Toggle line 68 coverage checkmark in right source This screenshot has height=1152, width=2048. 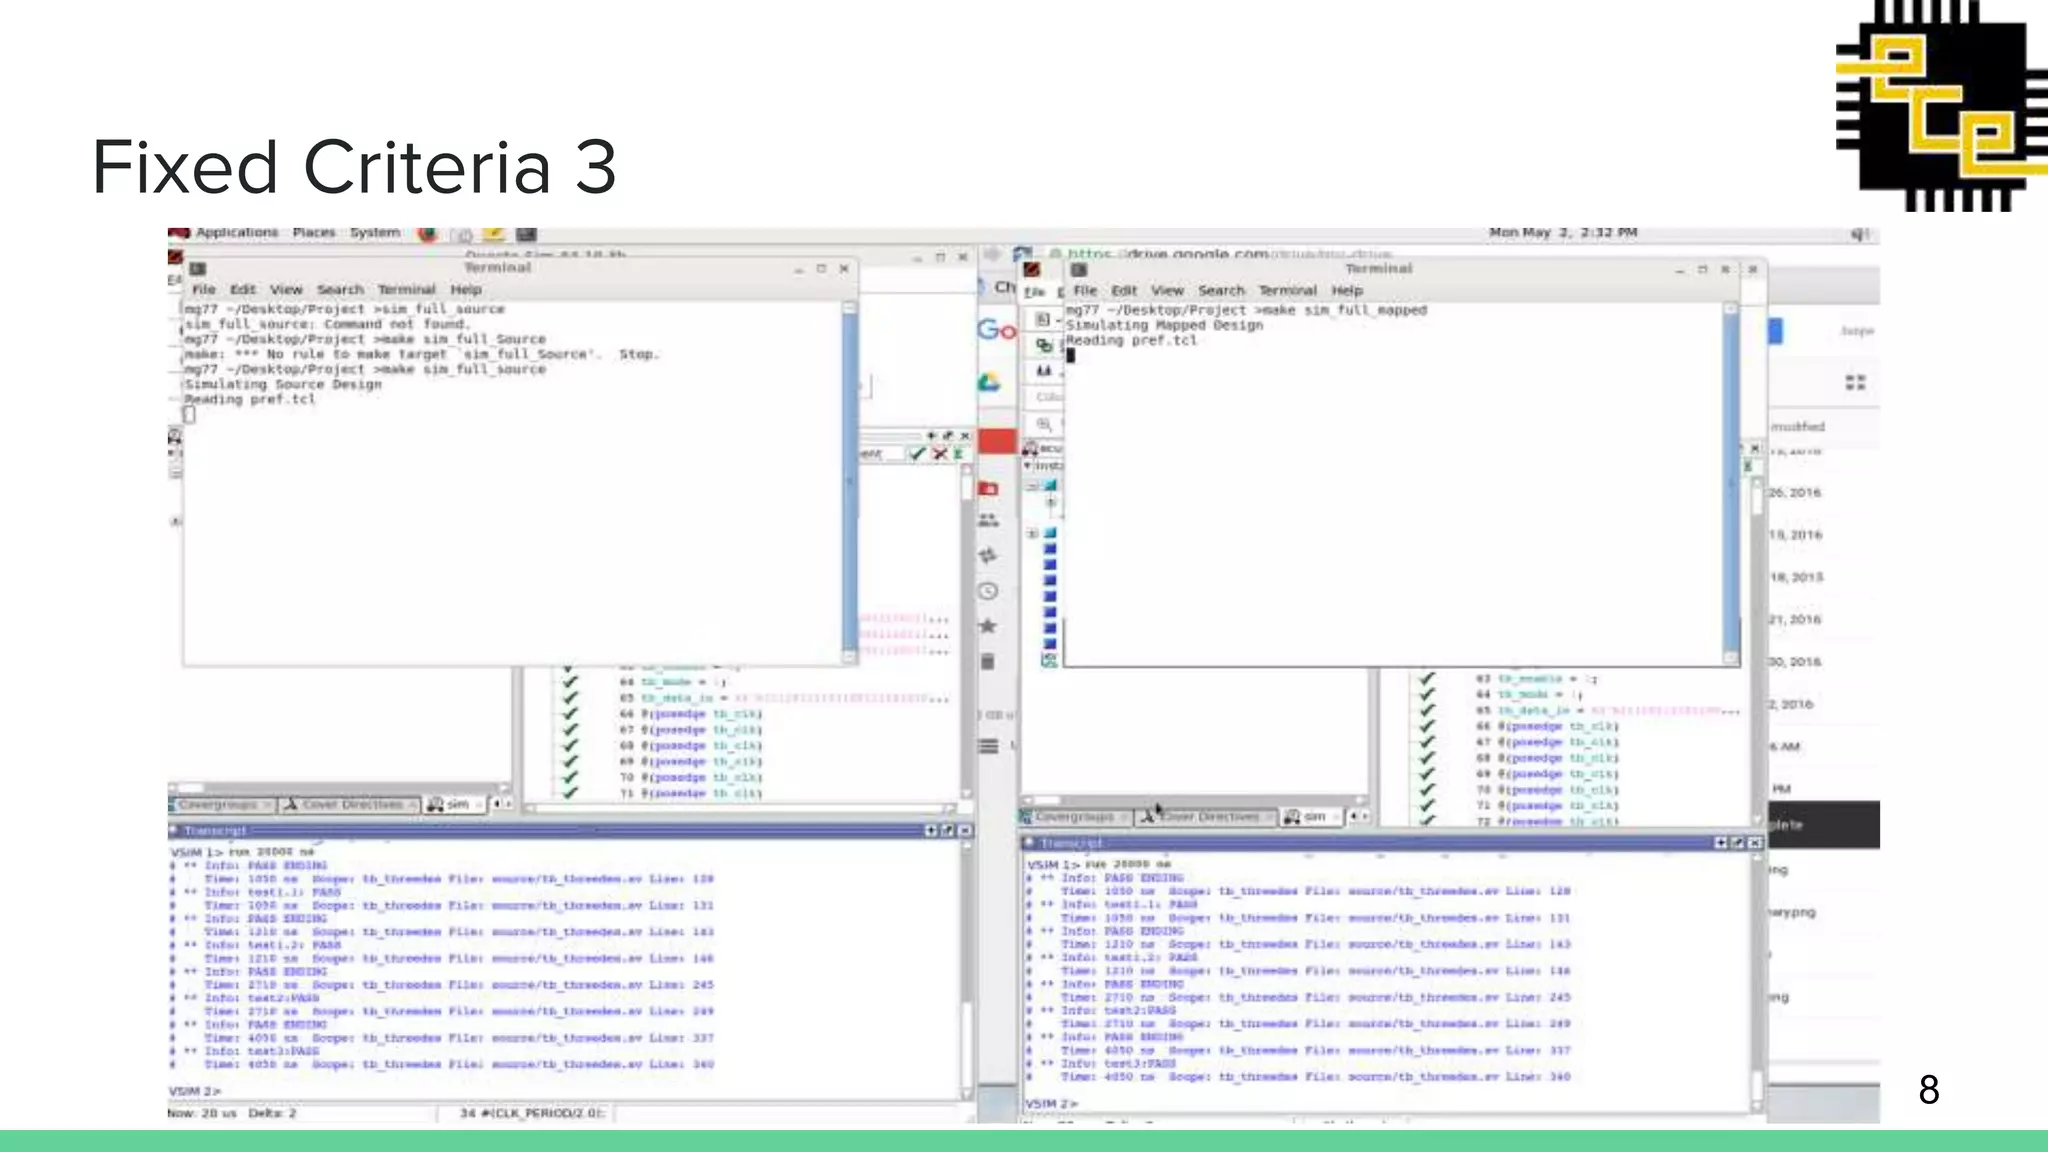pyautogui.click(x=1427, y=758)
